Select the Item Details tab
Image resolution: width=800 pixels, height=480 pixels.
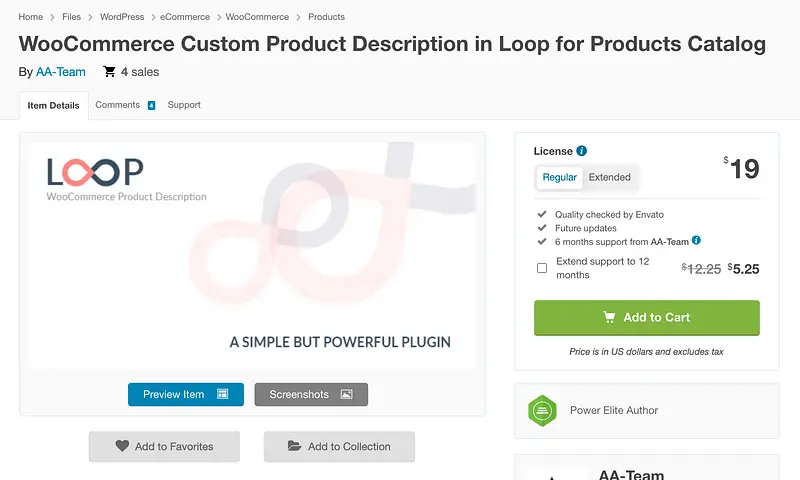pyautogui.click(x=53, y=105)
